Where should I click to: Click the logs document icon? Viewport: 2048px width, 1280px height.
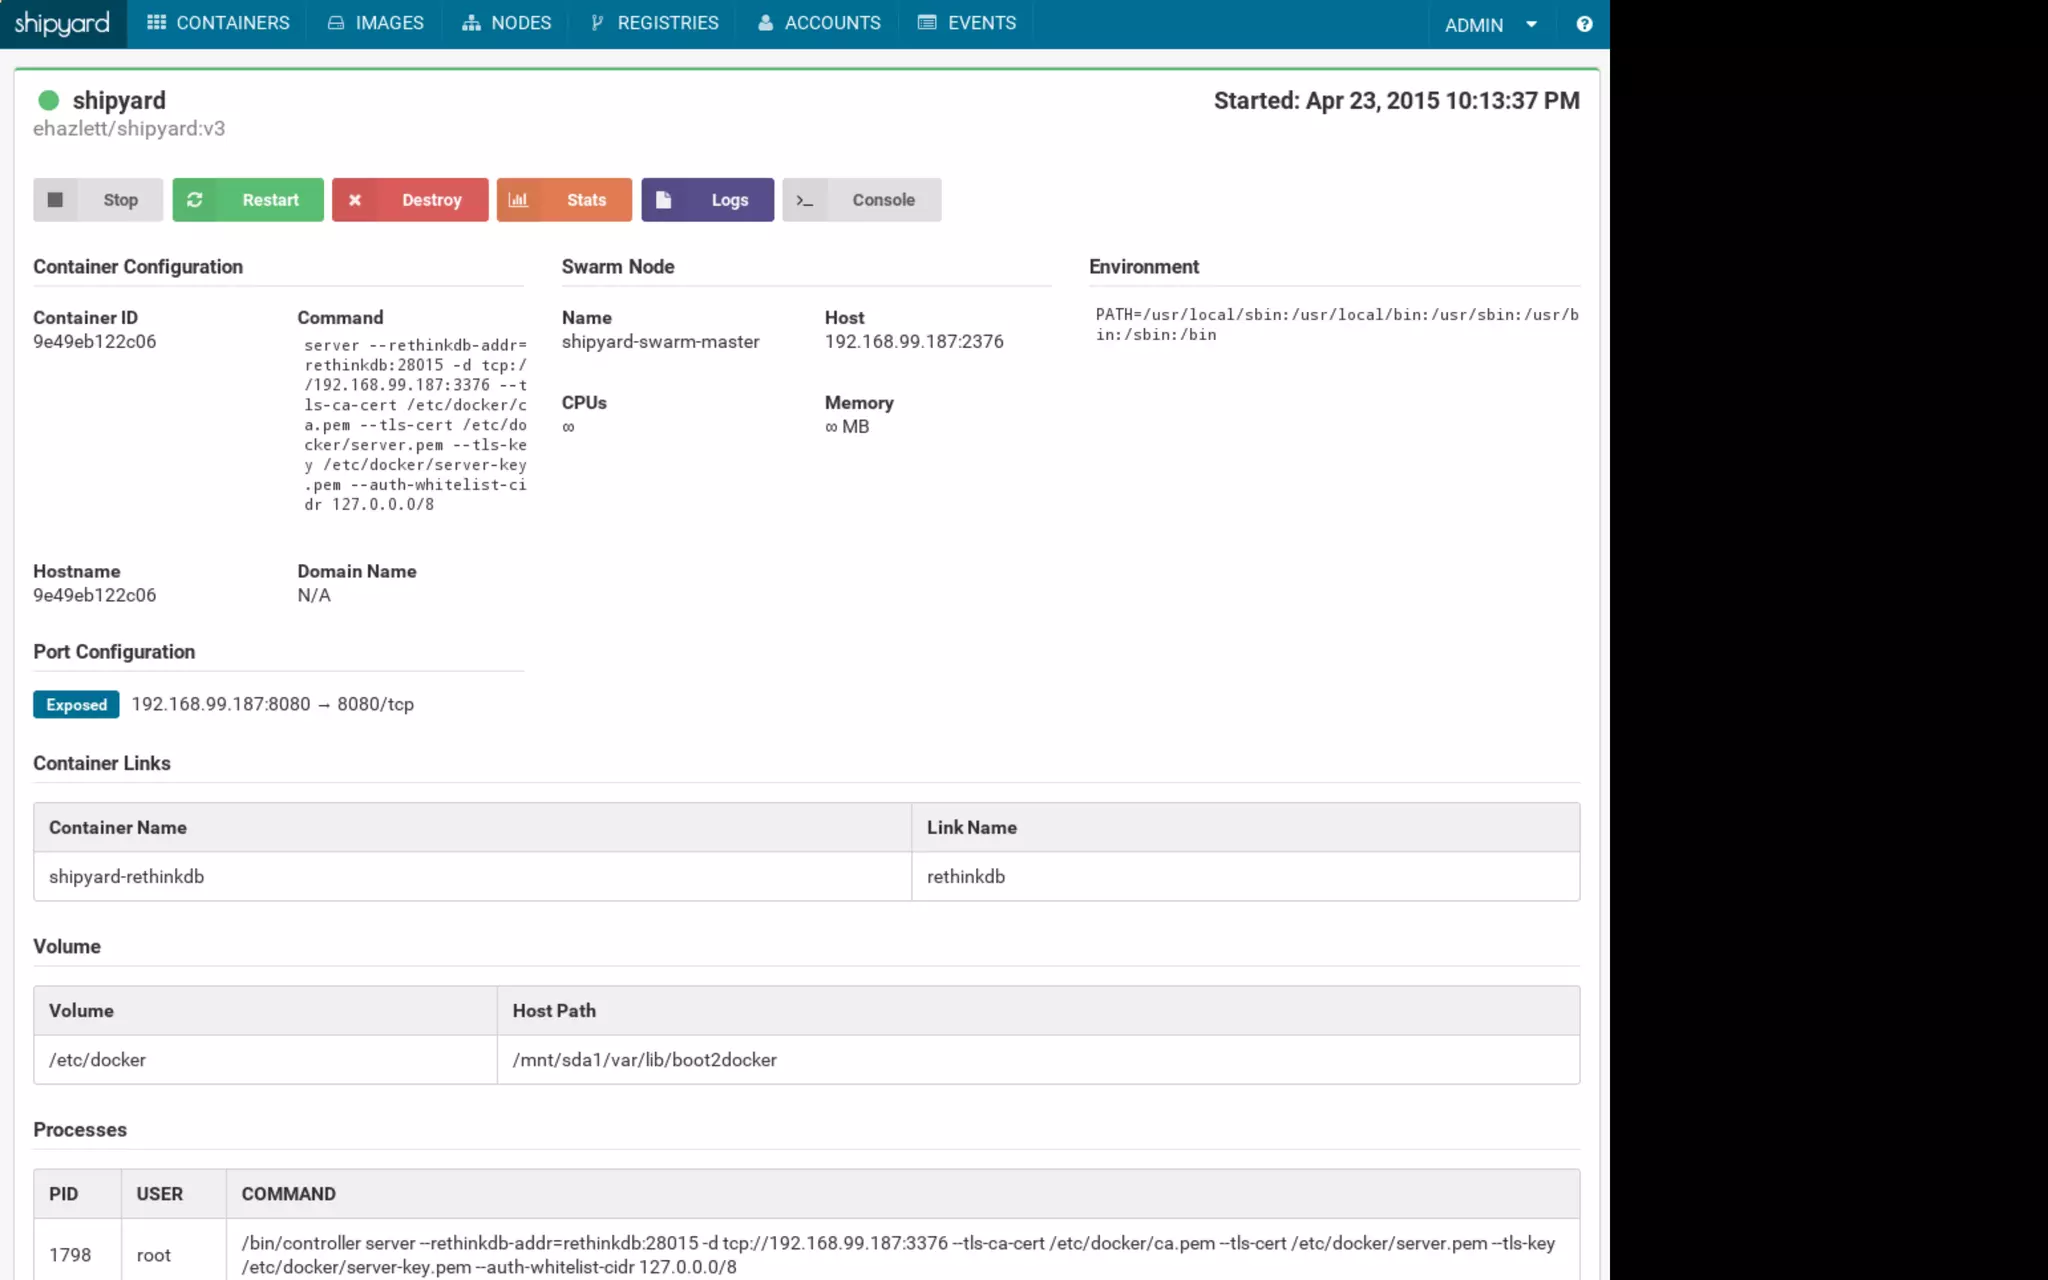(663, 200)
